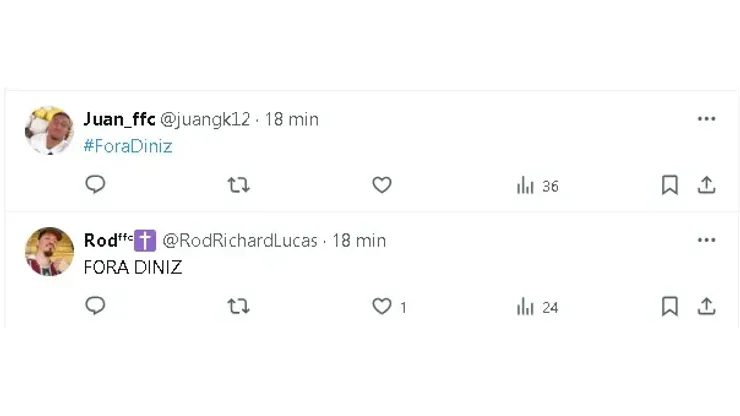Screen dimensions: 740x416
Task: Open the Juan_ffc display name
Action: click(x=119, y=120)
